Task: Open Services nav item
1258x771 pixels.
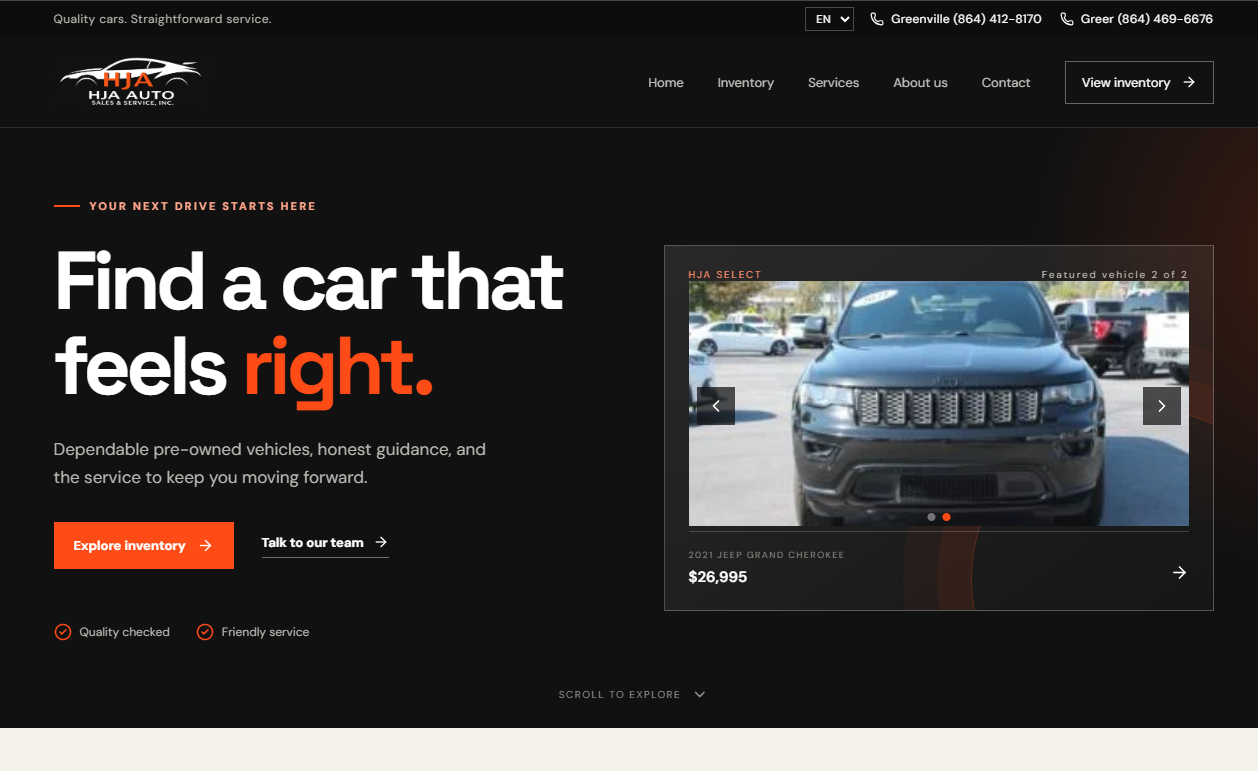Action: (x=834, y=83)
